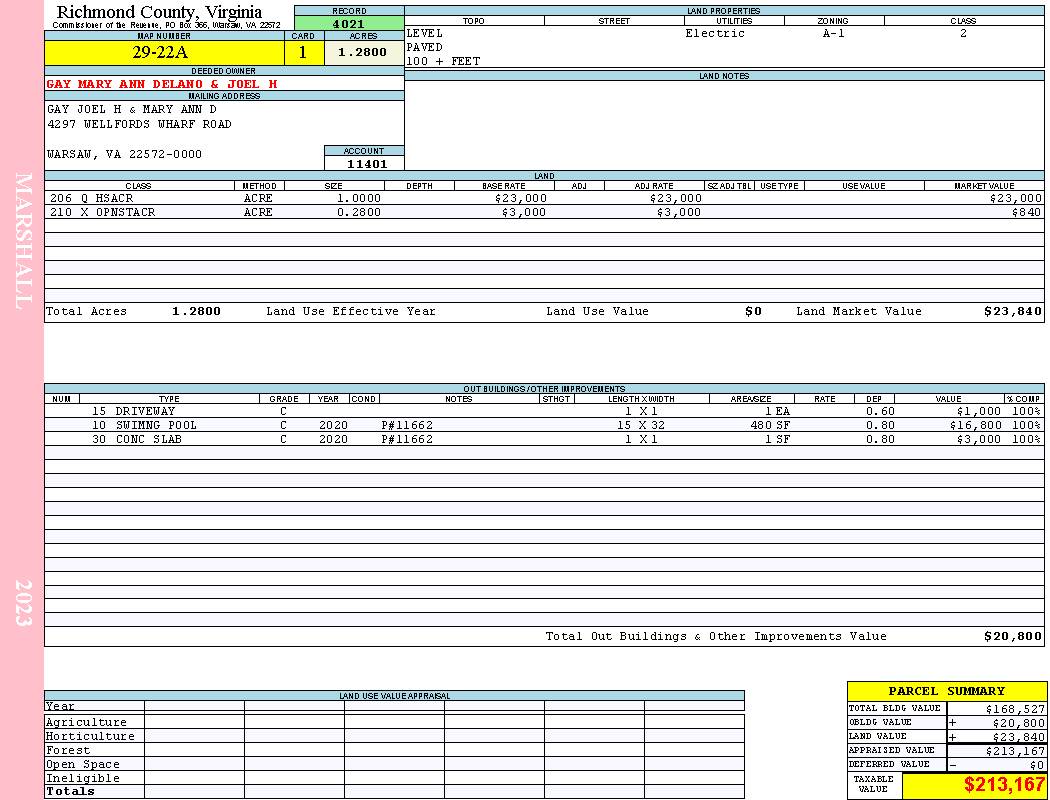Viewport: 1050px width, 800px height.
Task: Click base rate $3,000 in land row
Action: click(x=524, y=212)
